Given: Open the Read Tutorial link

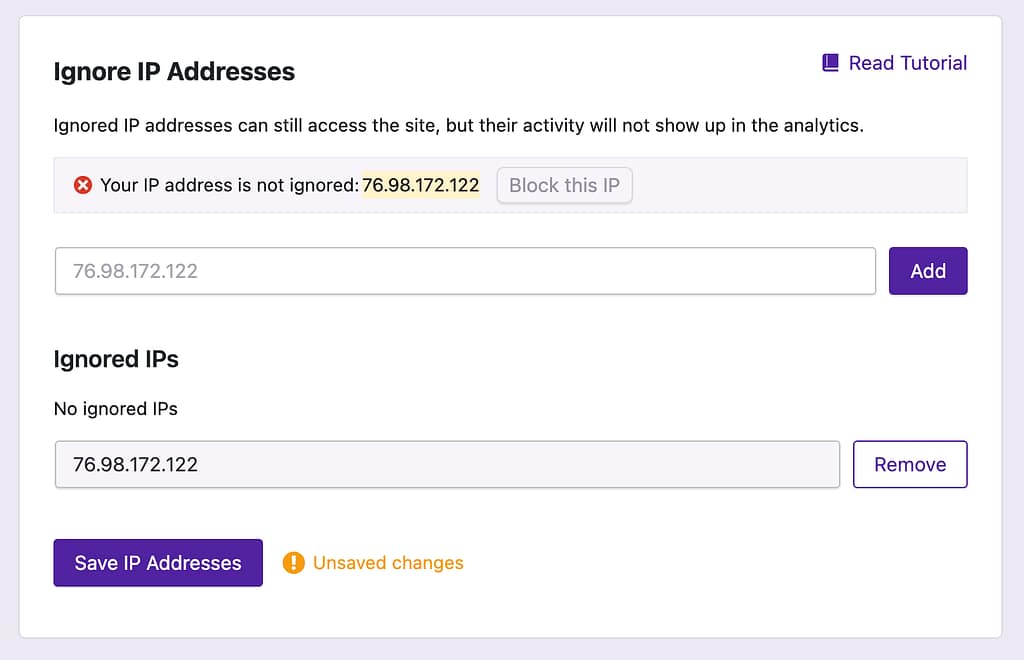Looking at the screenshot, I should point(907,63).
